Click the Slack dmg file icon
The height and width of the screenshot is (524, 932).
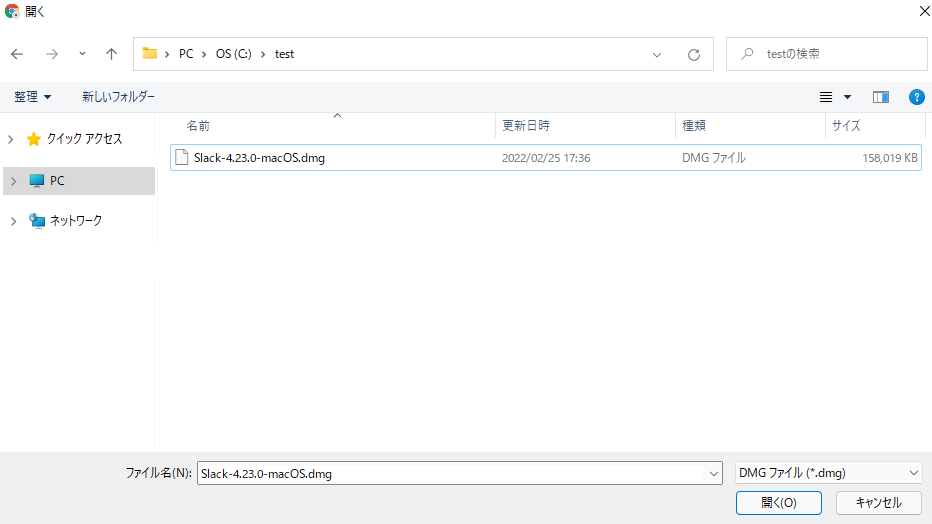pyautogui.click(x=182, y=157)
